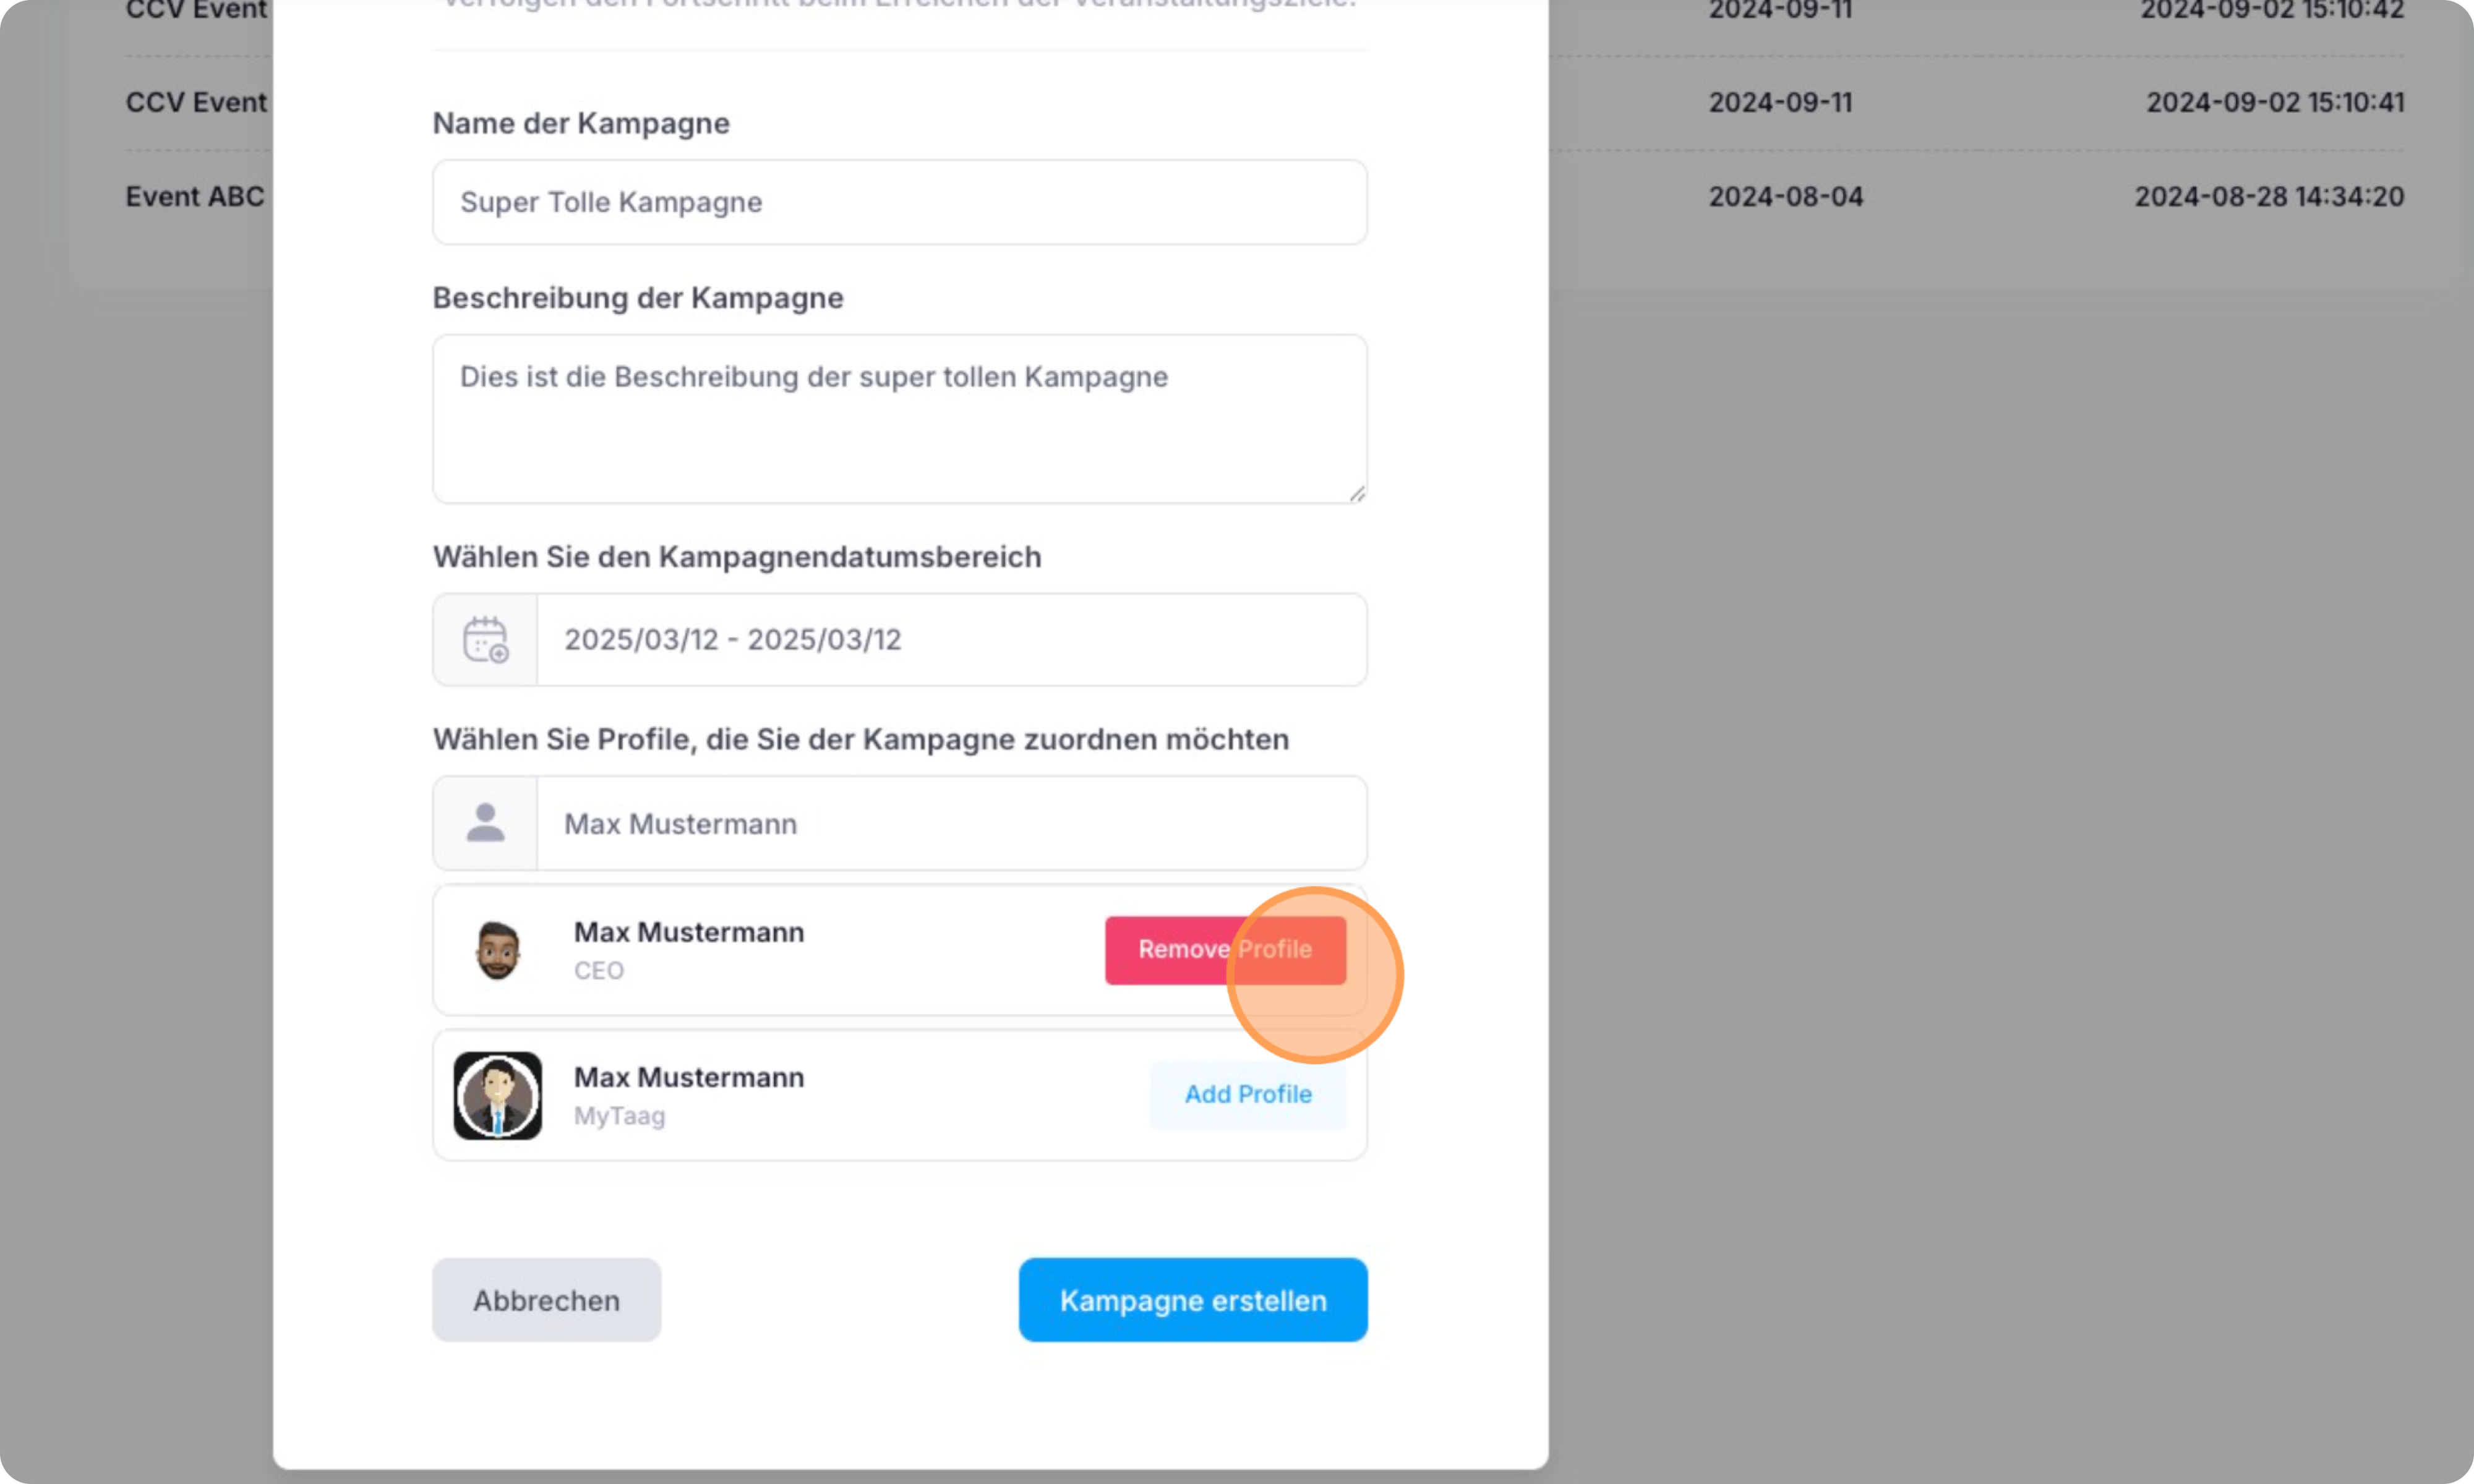Select the Max Mustermann MyTaag profile name
The height and width of the screenshot is (1484, 2474).
[x=689, y=1078]
